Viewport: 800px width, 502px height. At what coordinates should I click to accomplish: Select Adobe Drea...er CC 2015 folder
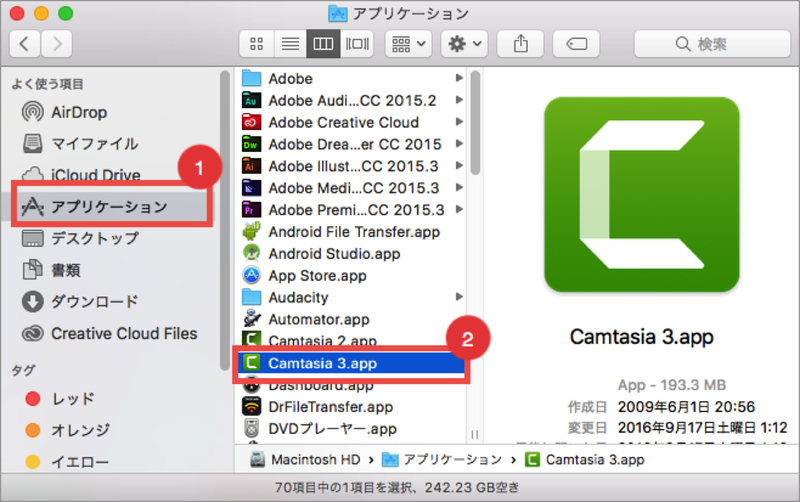click(352, 144)
